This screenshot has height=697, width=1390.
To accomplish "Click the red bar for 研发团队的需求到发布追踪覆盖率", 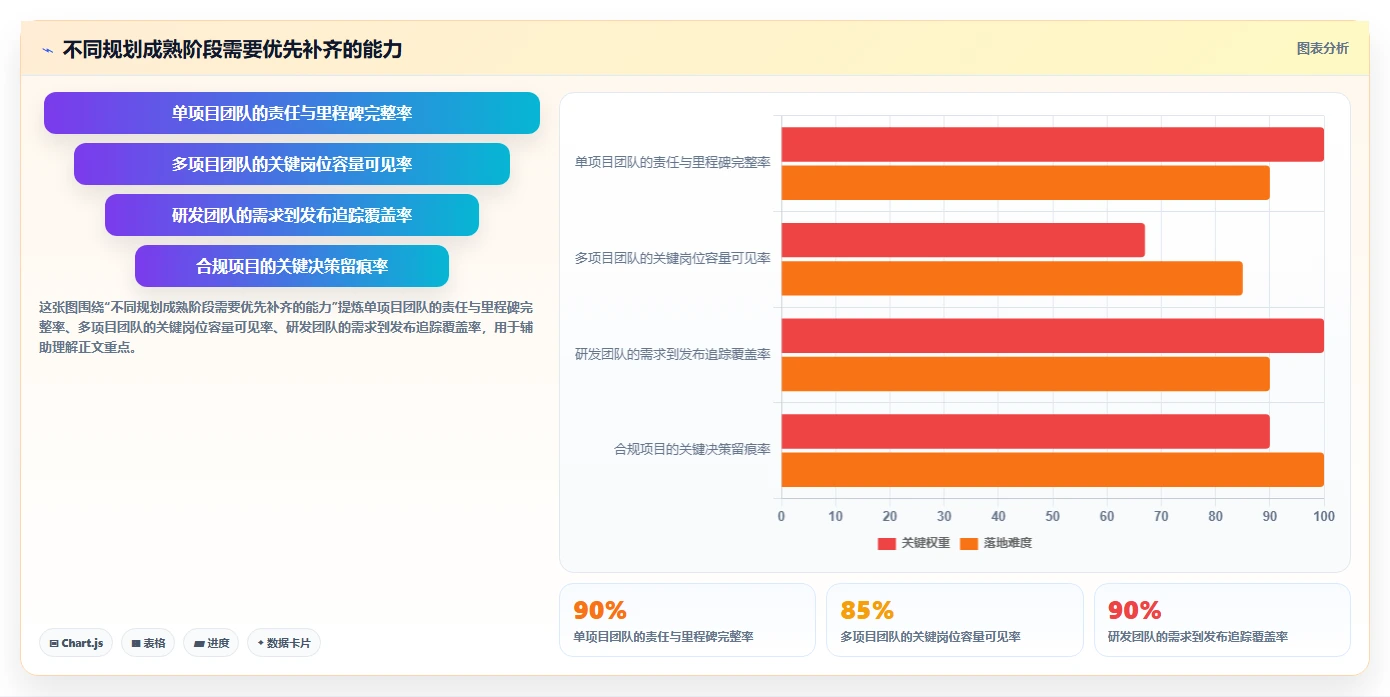I will coord(1052,335).
